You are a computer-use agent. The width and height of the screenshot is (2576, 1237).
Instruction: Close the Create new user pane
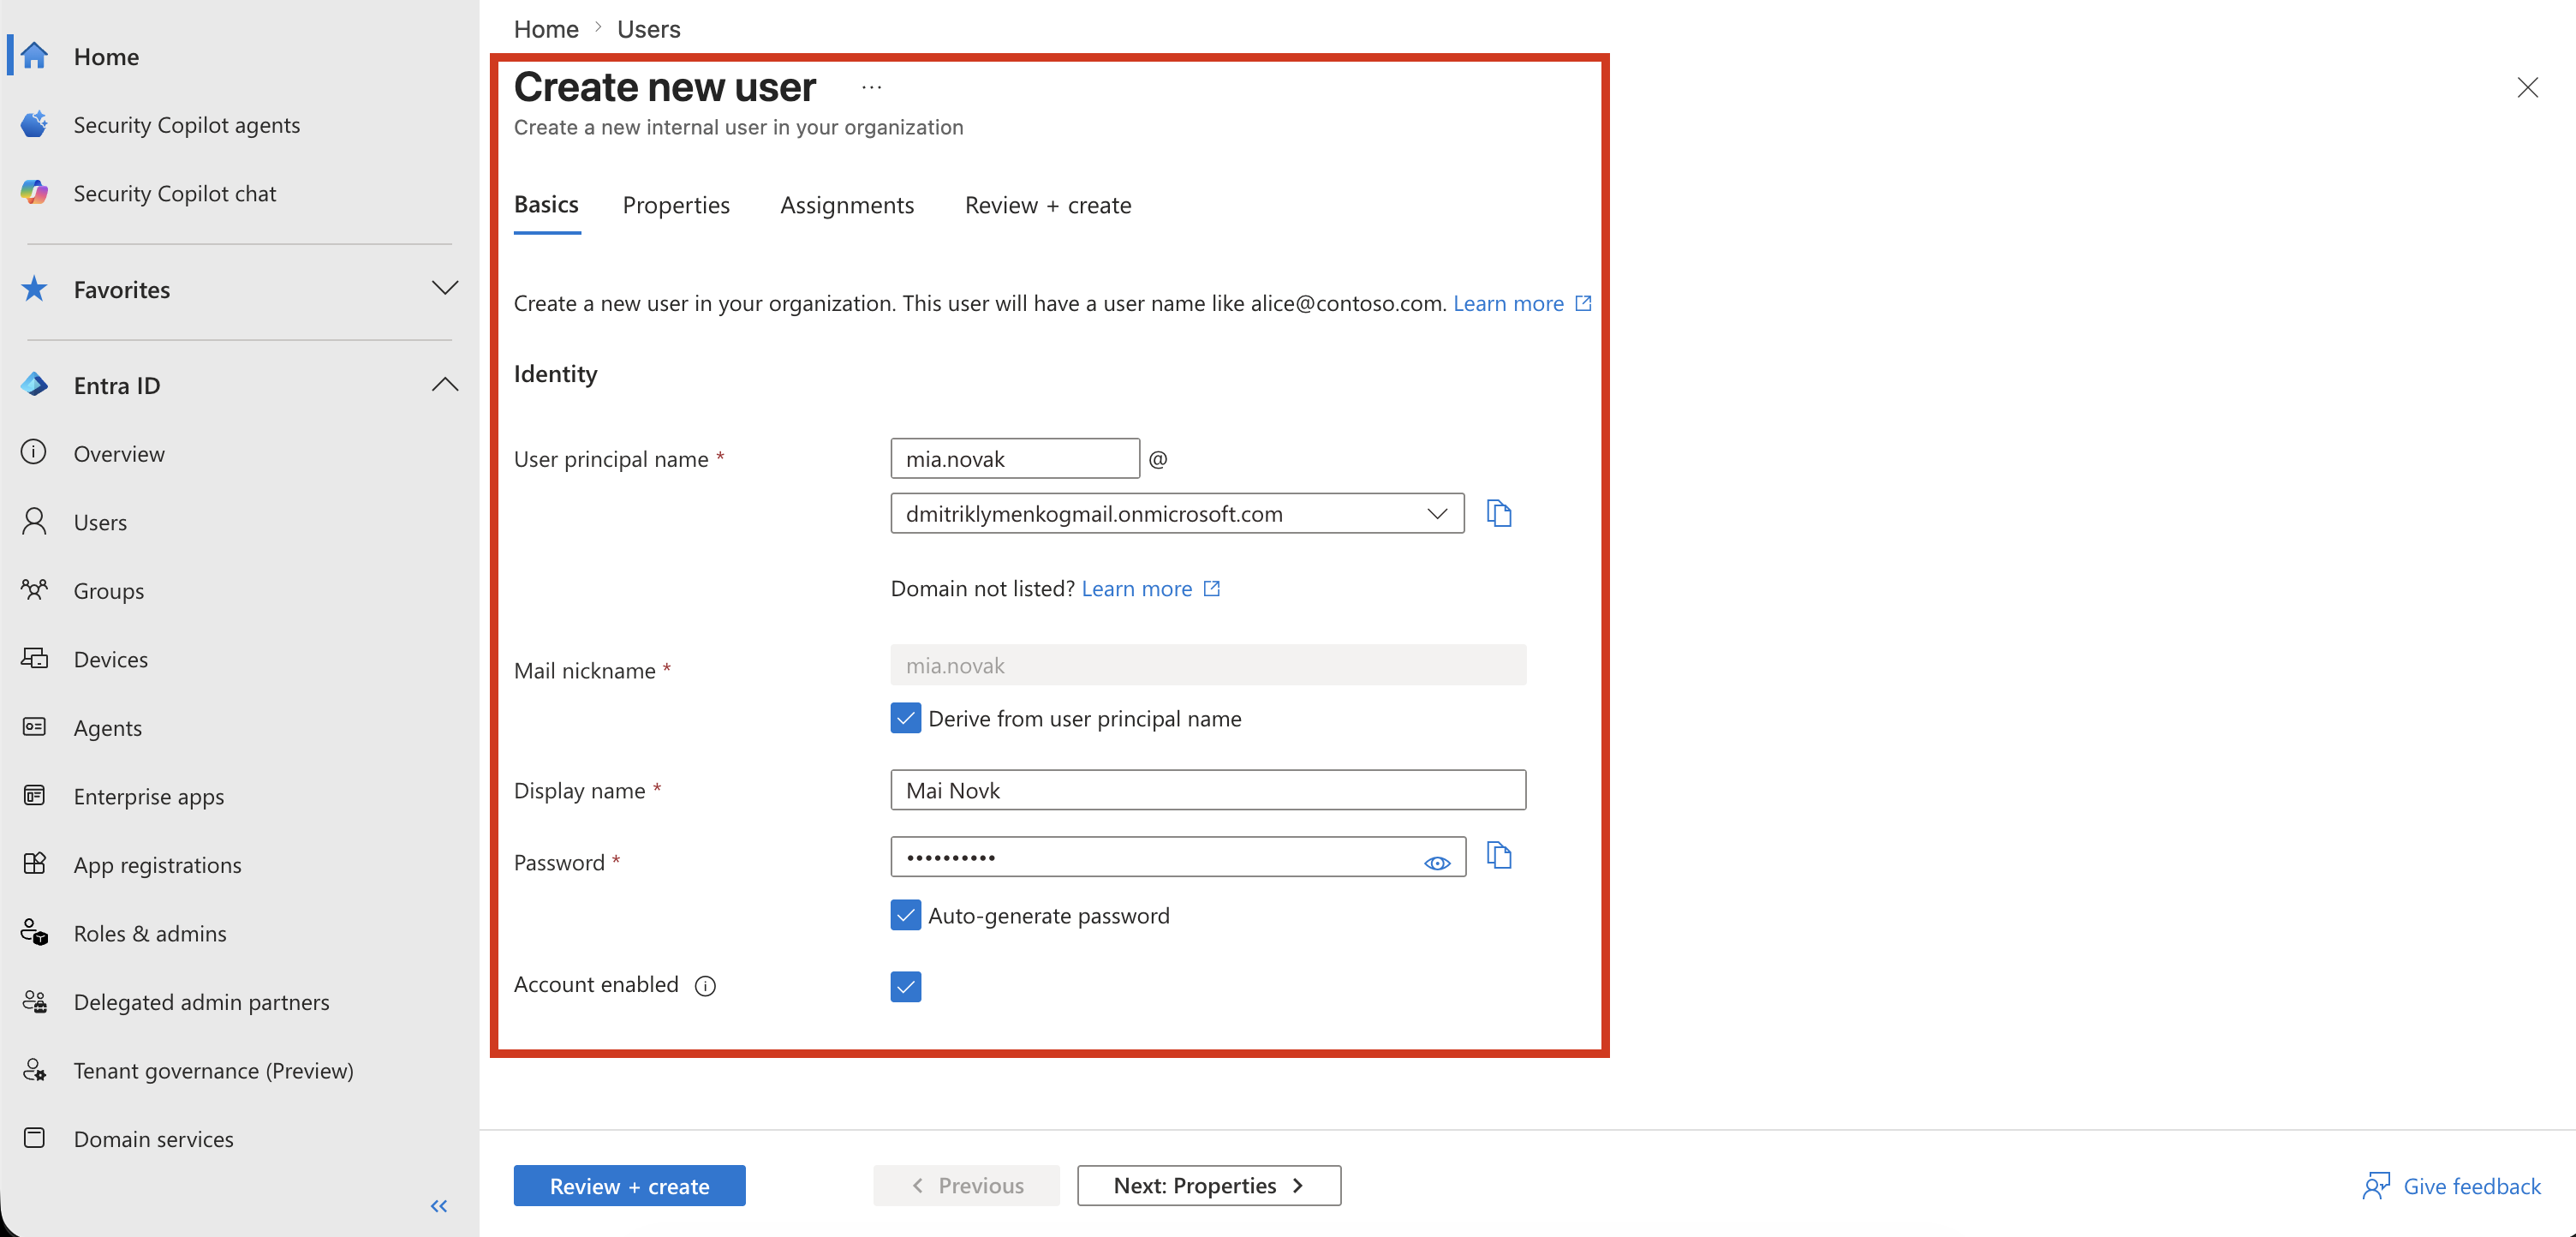point(2527,87)
